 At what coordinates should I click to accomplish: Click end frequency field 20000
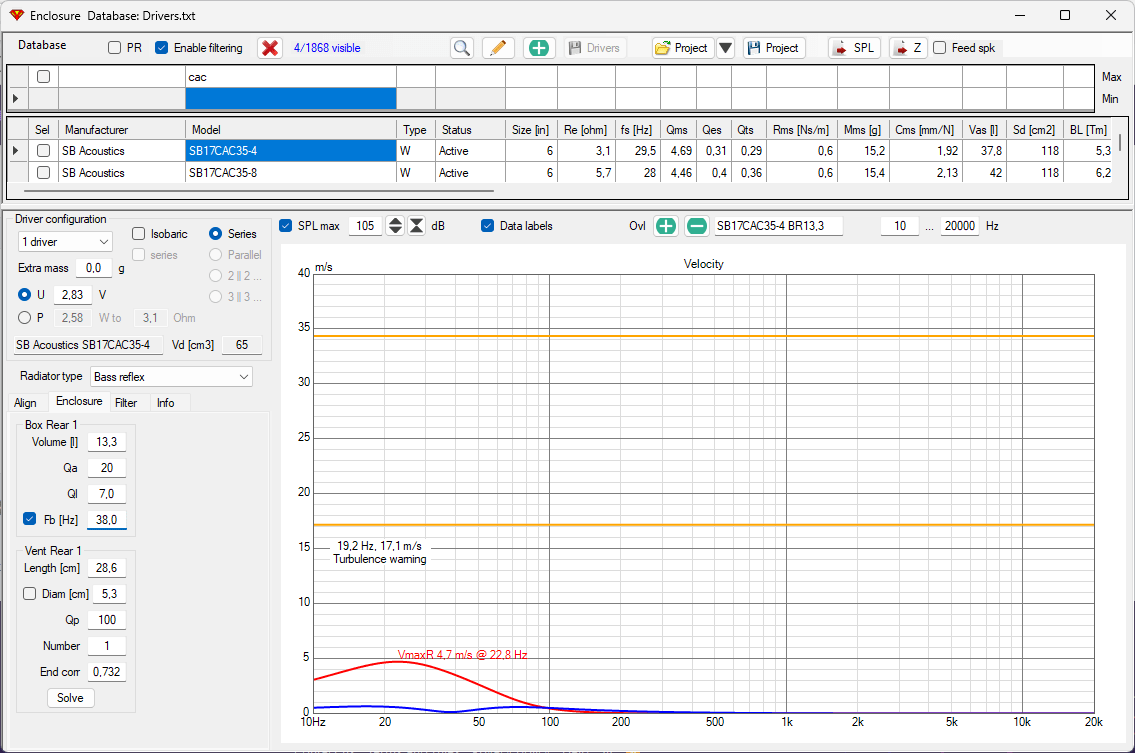point(960,226)
